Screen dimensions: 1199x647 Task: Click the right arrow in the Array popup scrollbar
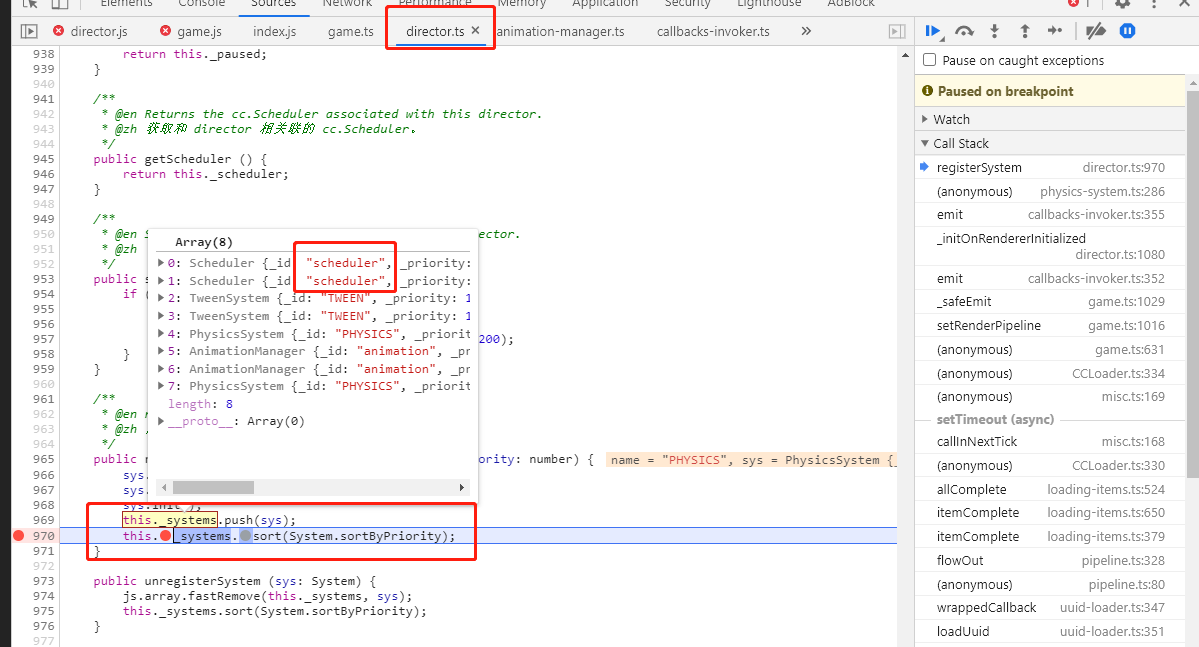pyautogui.click(x=462, y=487)
